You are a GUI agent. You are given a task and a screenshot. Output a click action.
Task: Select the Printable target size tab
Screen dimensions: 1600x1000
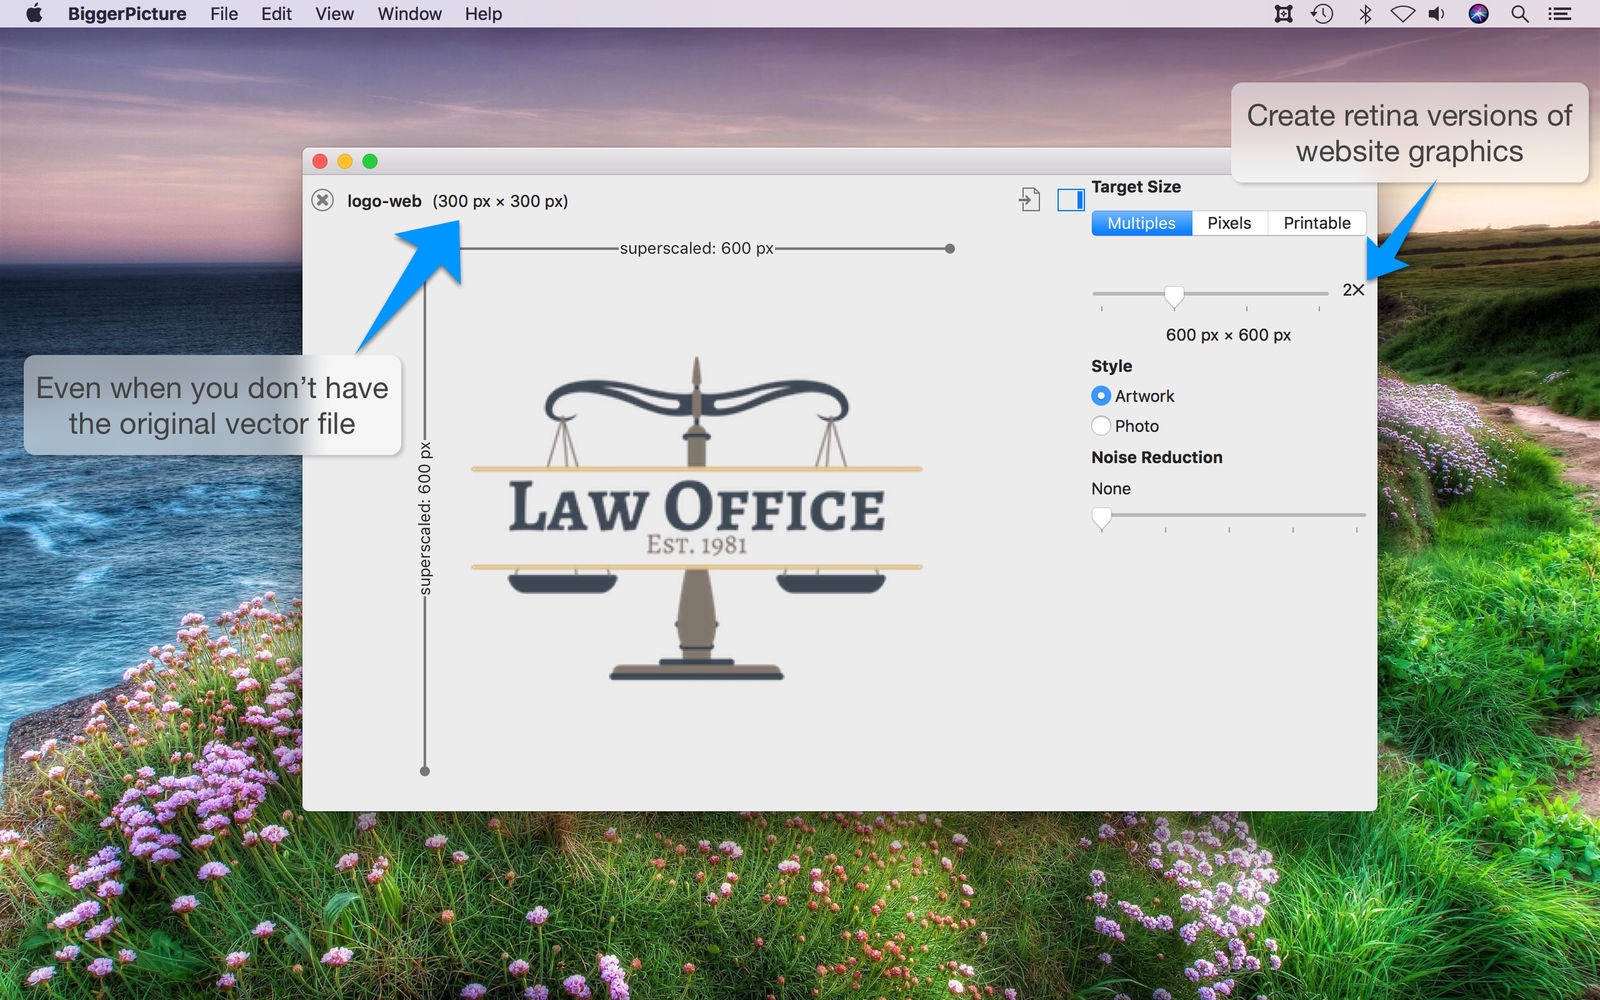(1316, 223)
